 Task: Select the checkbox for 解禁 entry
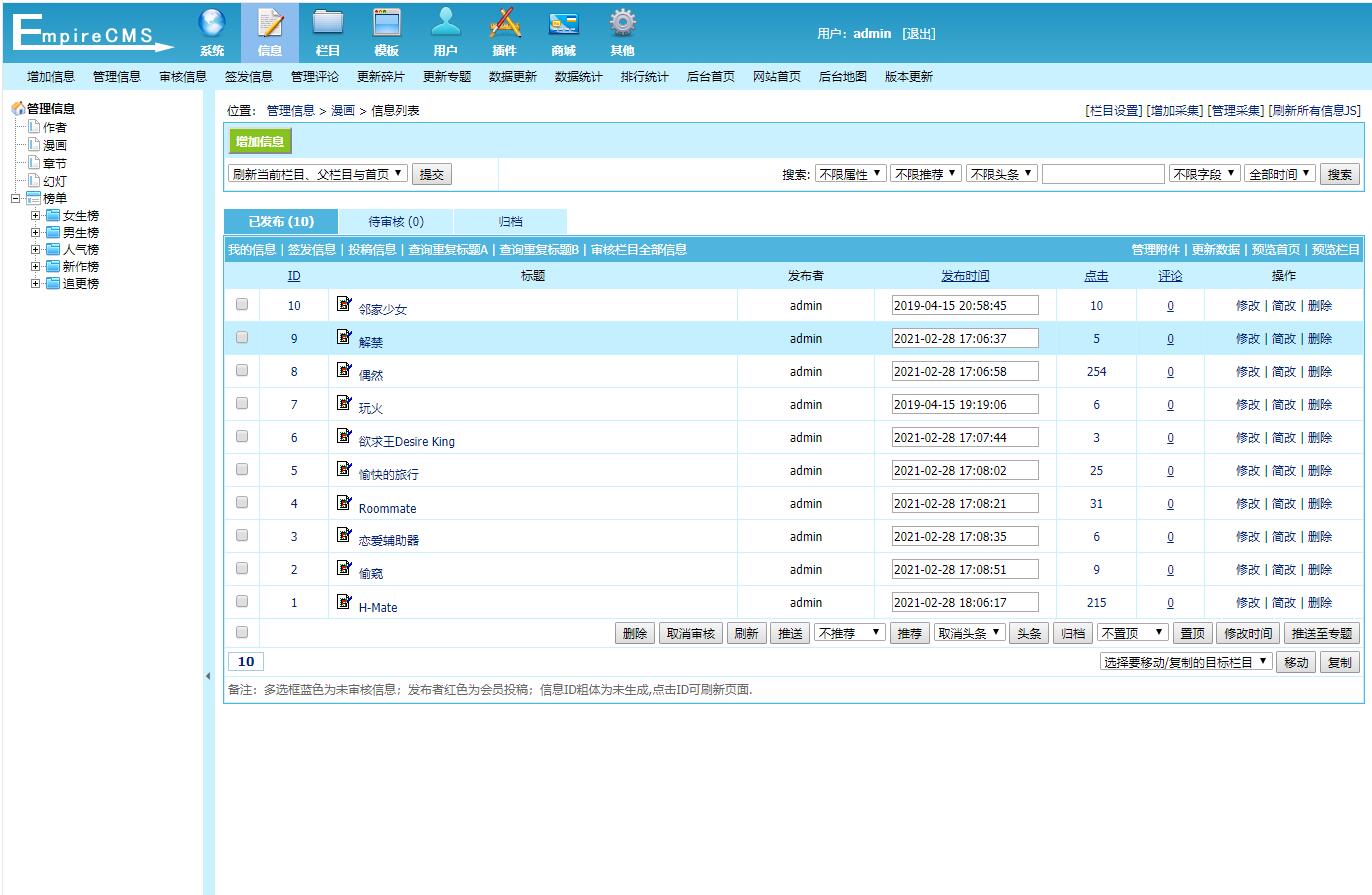(241, 337)
